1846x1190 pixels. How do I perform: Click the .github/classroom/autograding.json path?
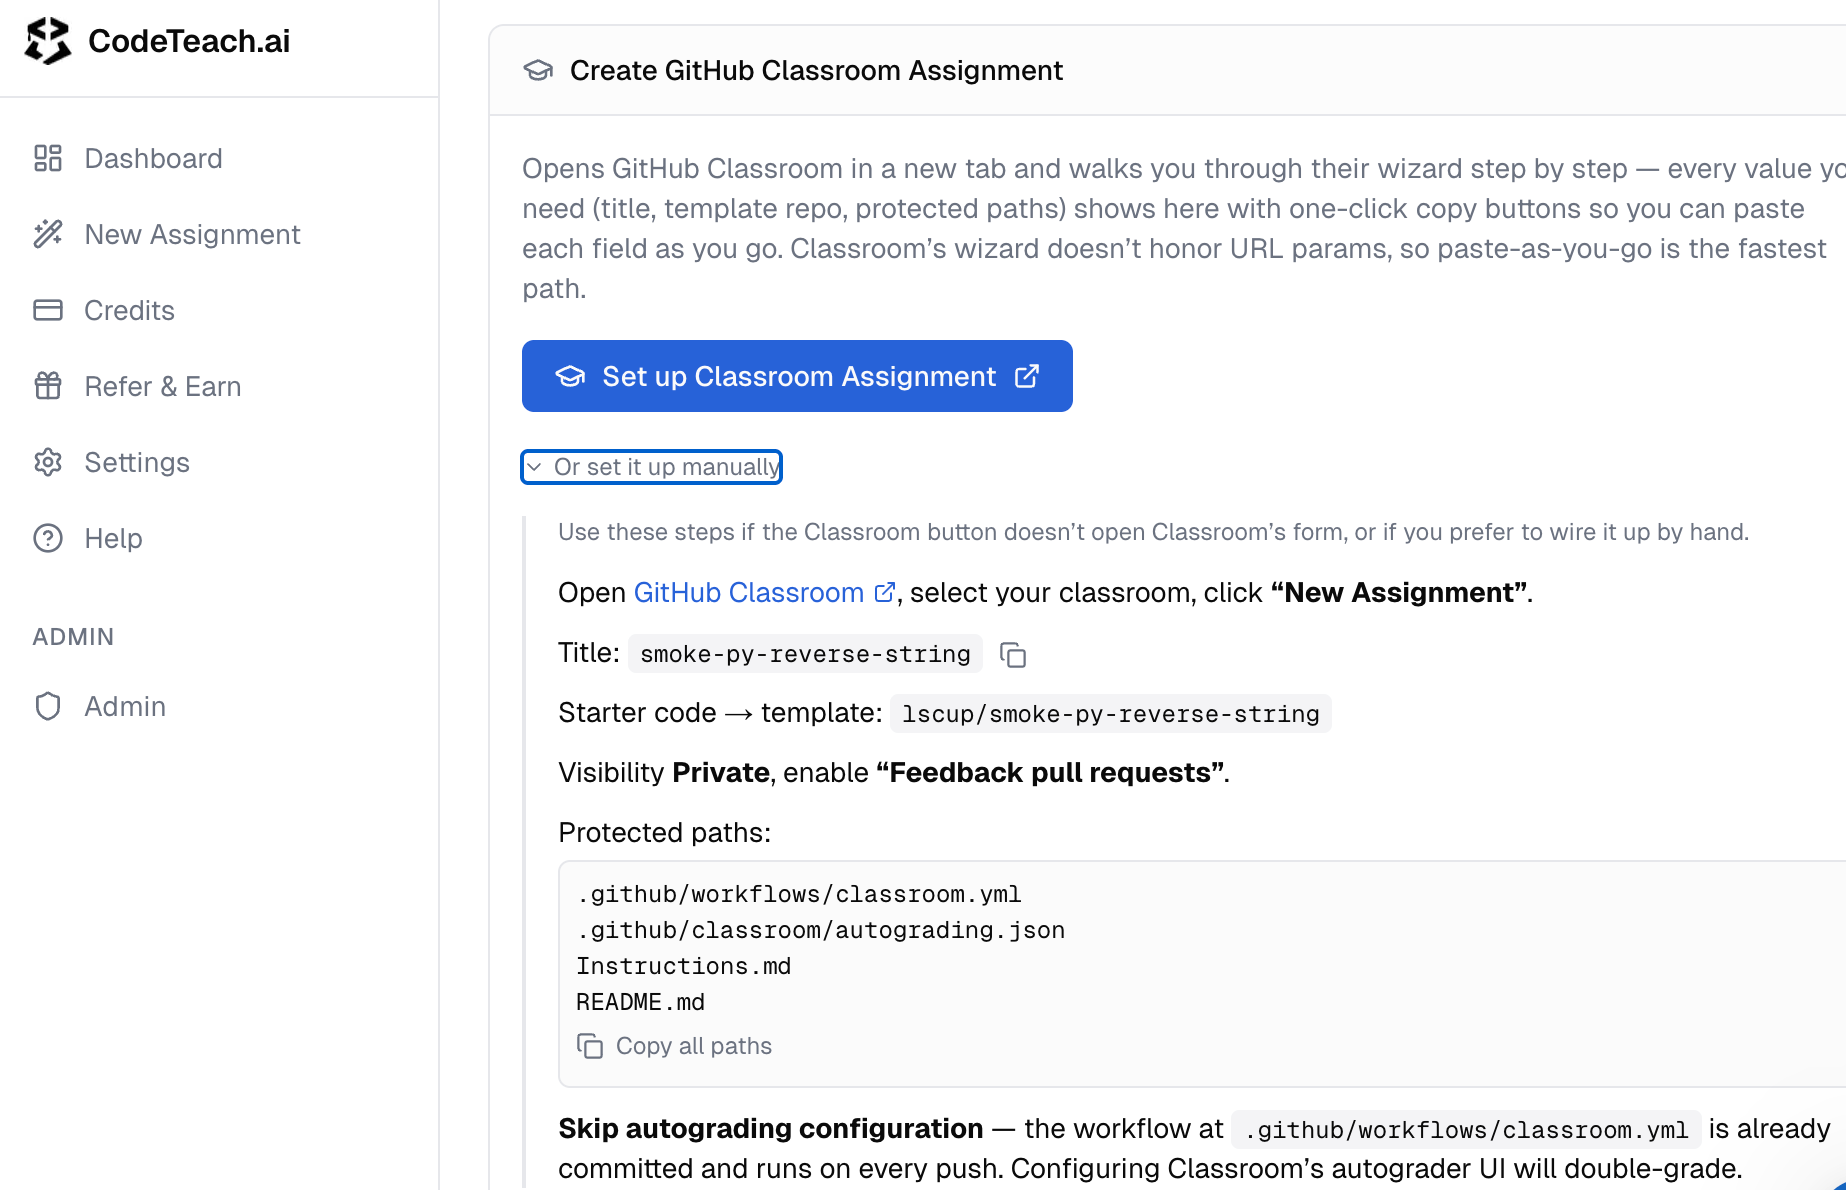pyautogui.click(x=820, y=930)
